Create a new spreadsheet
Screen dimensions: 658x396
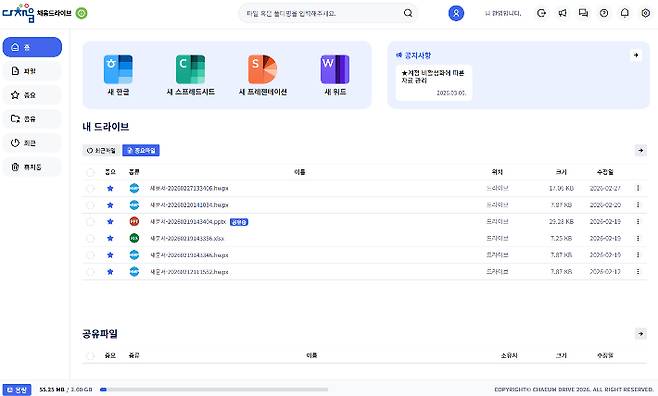coord(191,75)
